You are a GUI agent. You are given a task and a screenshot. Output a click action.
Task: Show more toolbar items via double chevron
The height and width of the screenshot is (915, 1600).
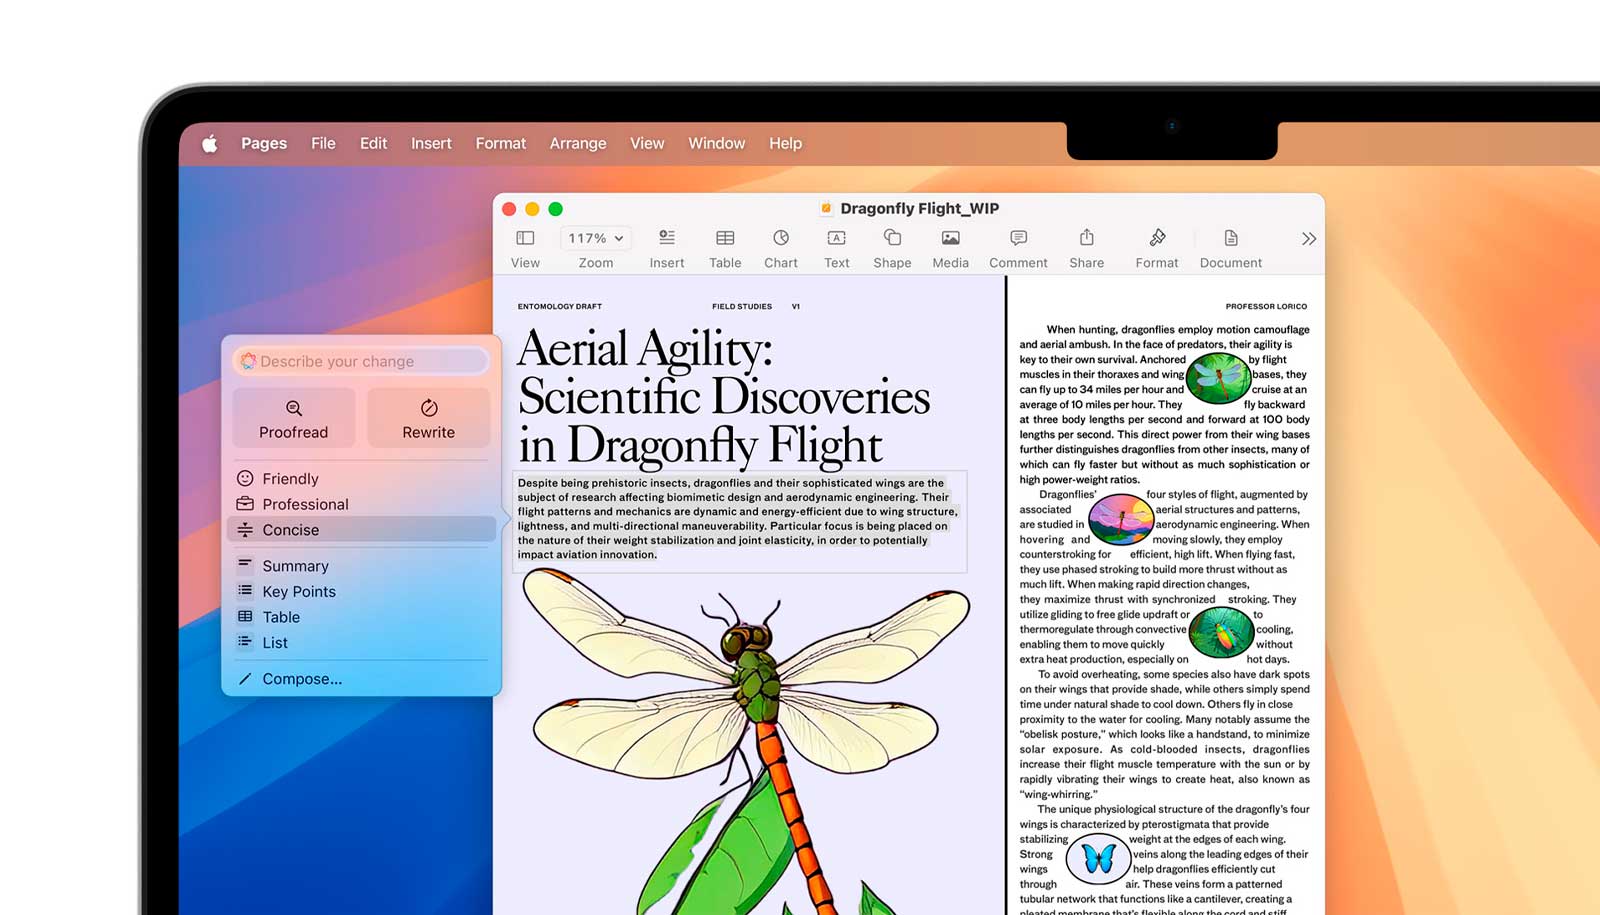(x=1308, y=239)
